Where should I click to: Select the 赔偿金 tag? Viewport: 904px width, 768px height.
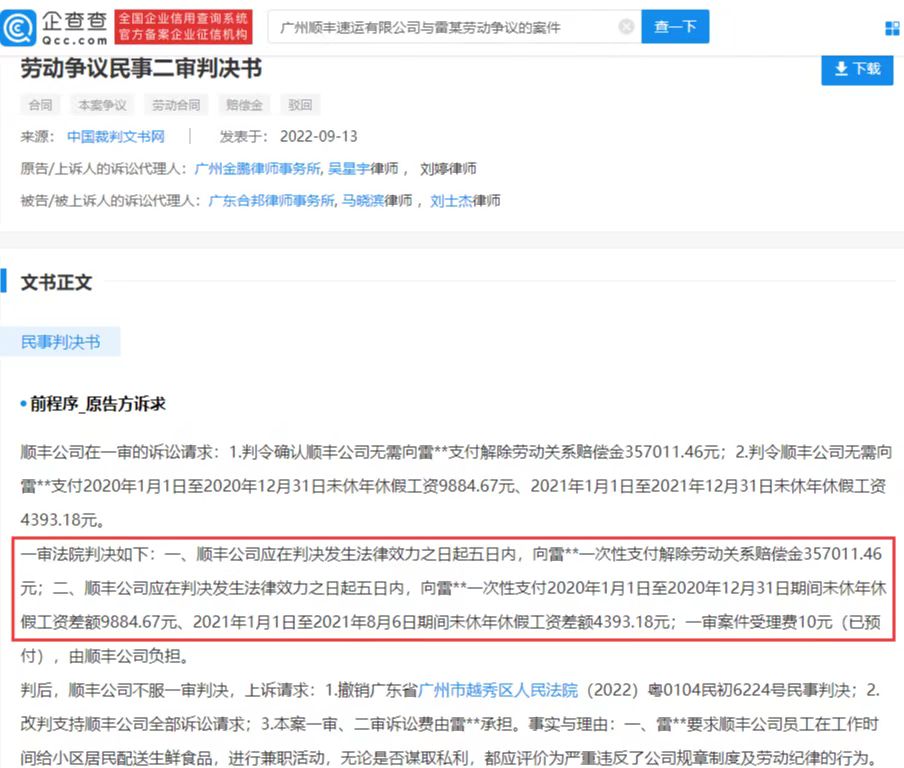244,105
